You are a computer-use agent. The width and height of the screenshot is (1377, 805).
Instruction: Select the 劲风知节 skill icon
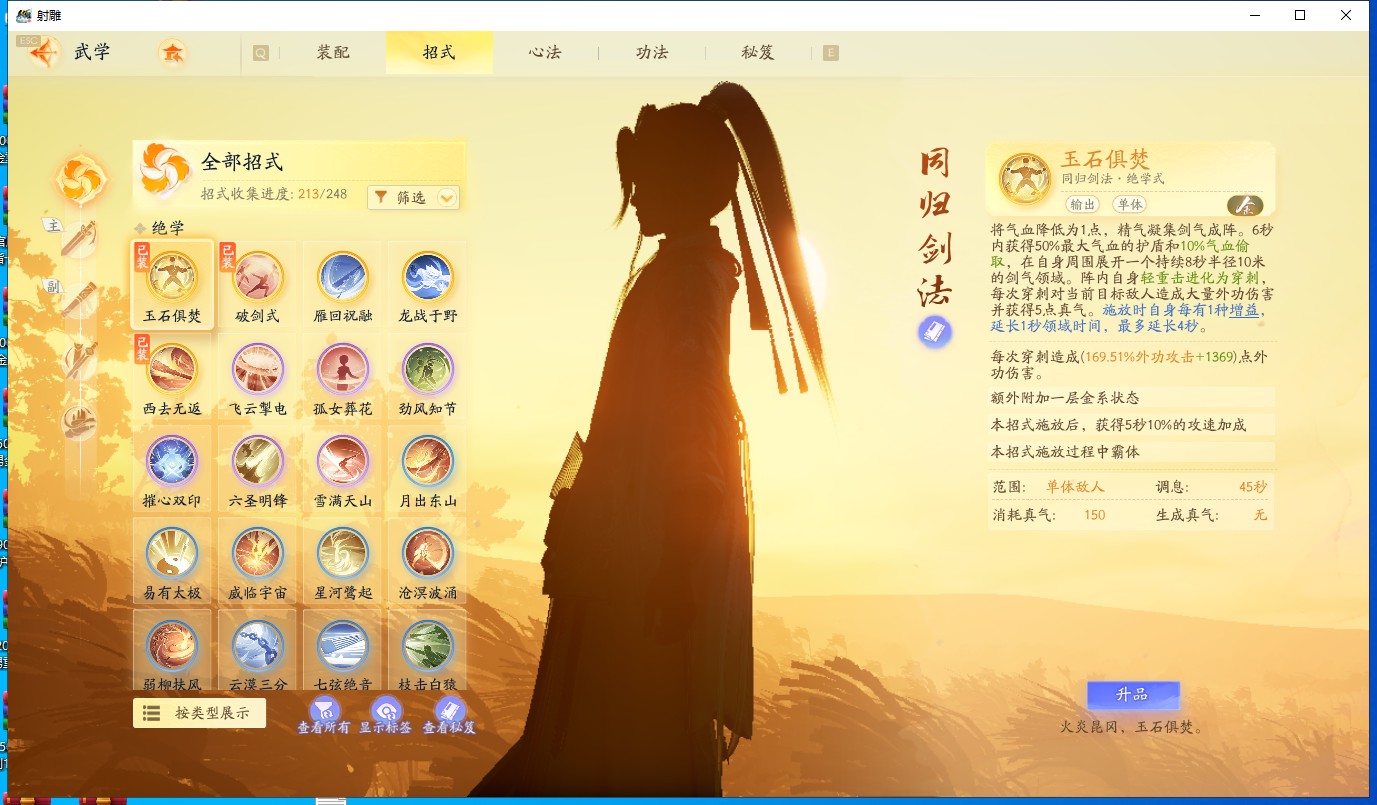428,368
